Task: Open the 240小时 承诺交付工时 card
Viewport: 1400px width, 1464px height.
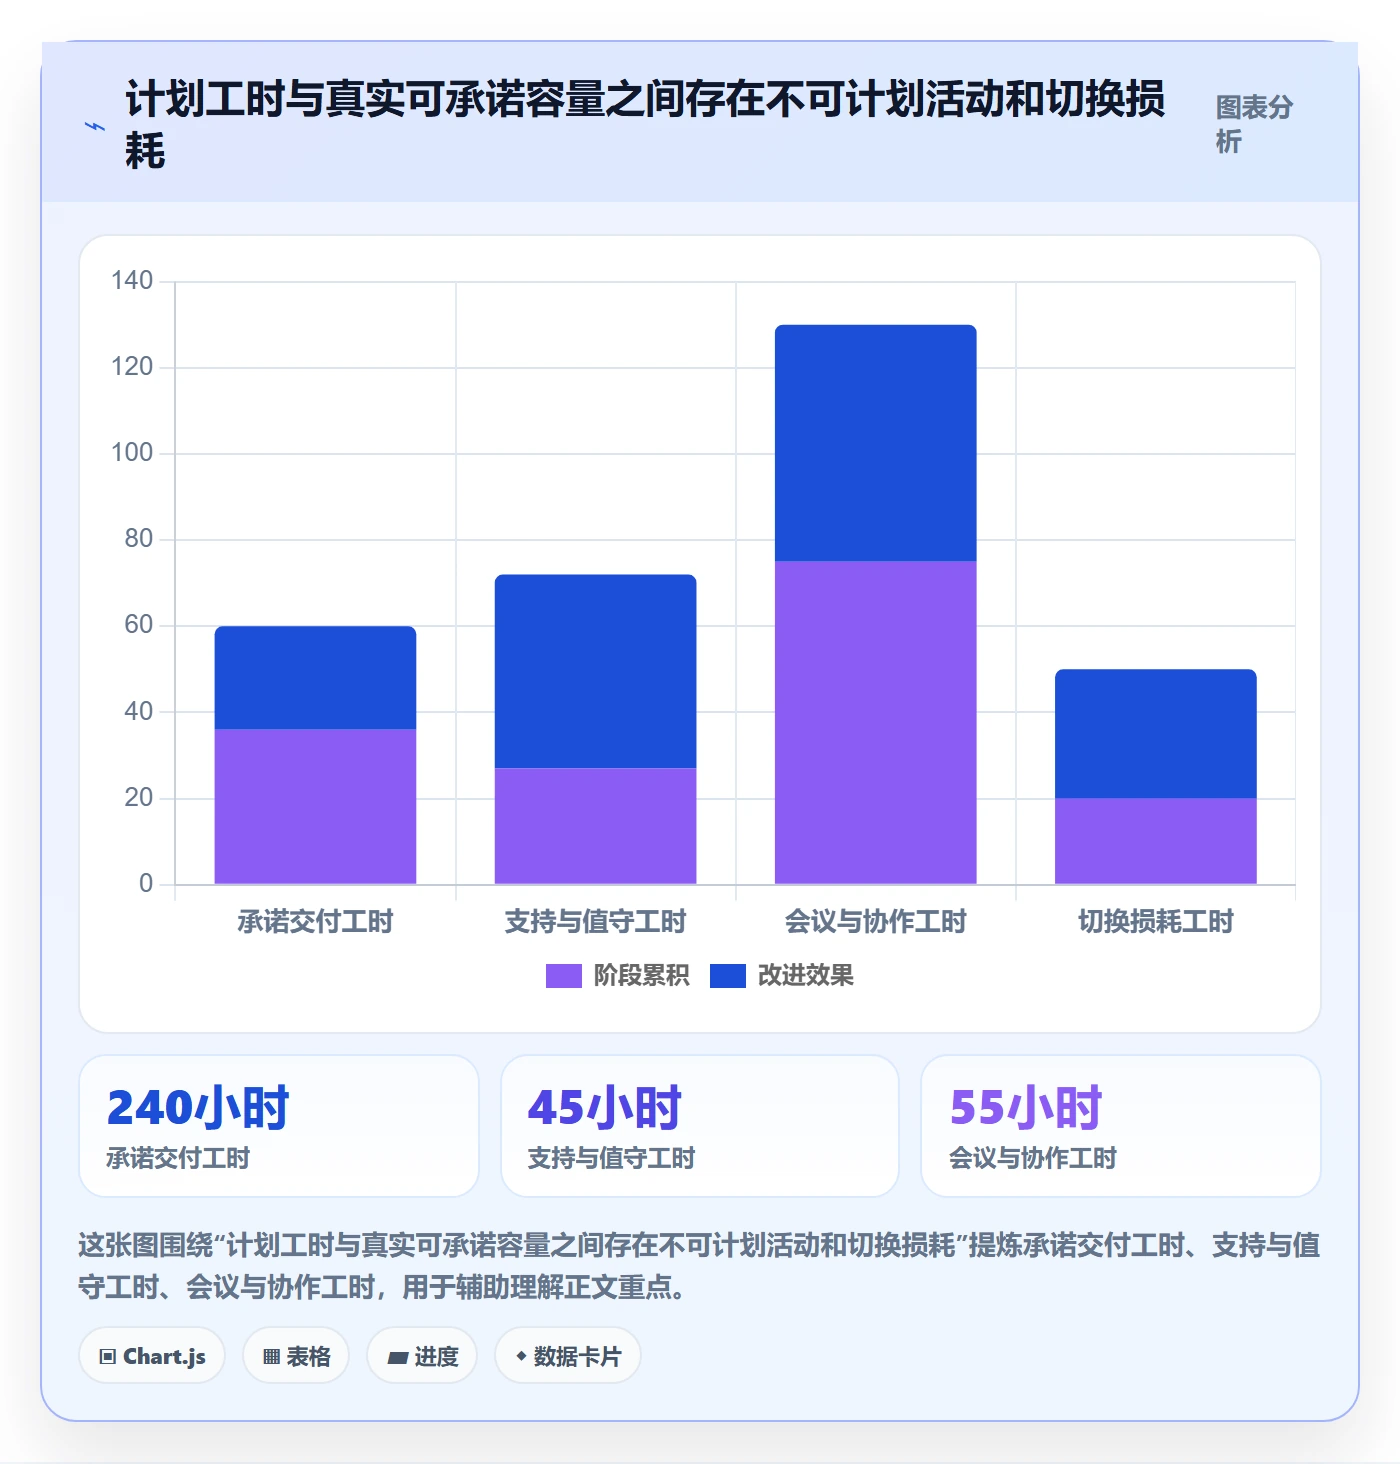Action: [279, 1126]
